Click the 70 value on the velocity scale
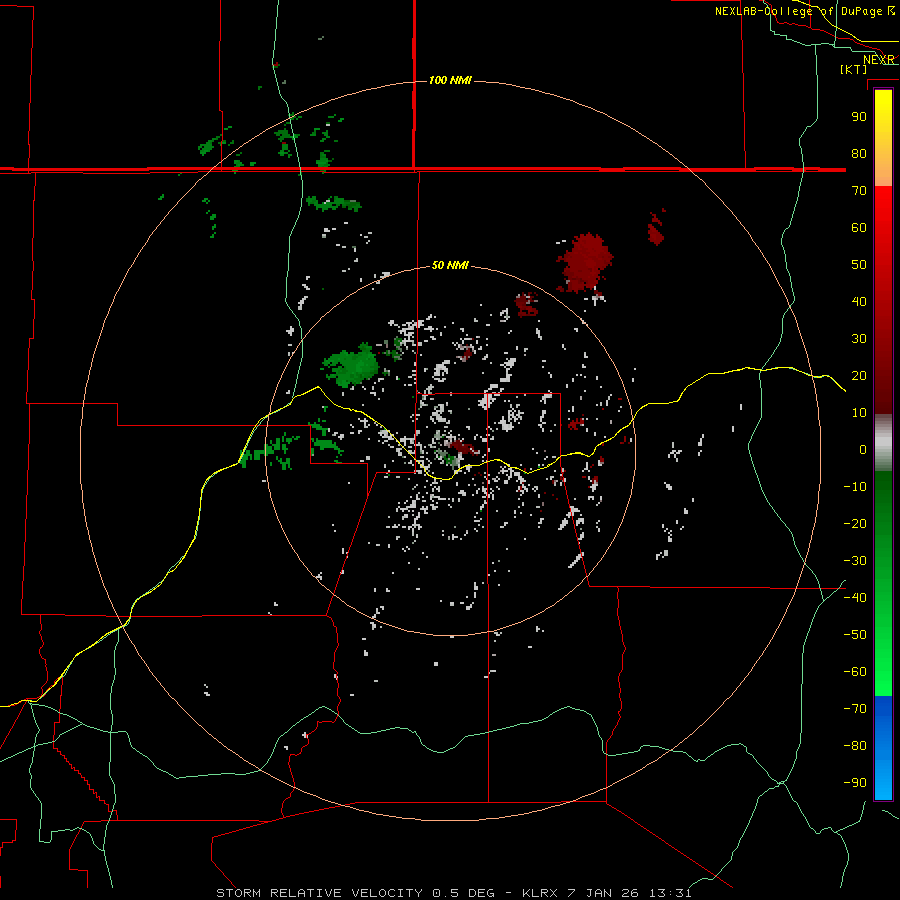Image resolution: width=900 pixels, height=900 pixels. coord(859,191)
